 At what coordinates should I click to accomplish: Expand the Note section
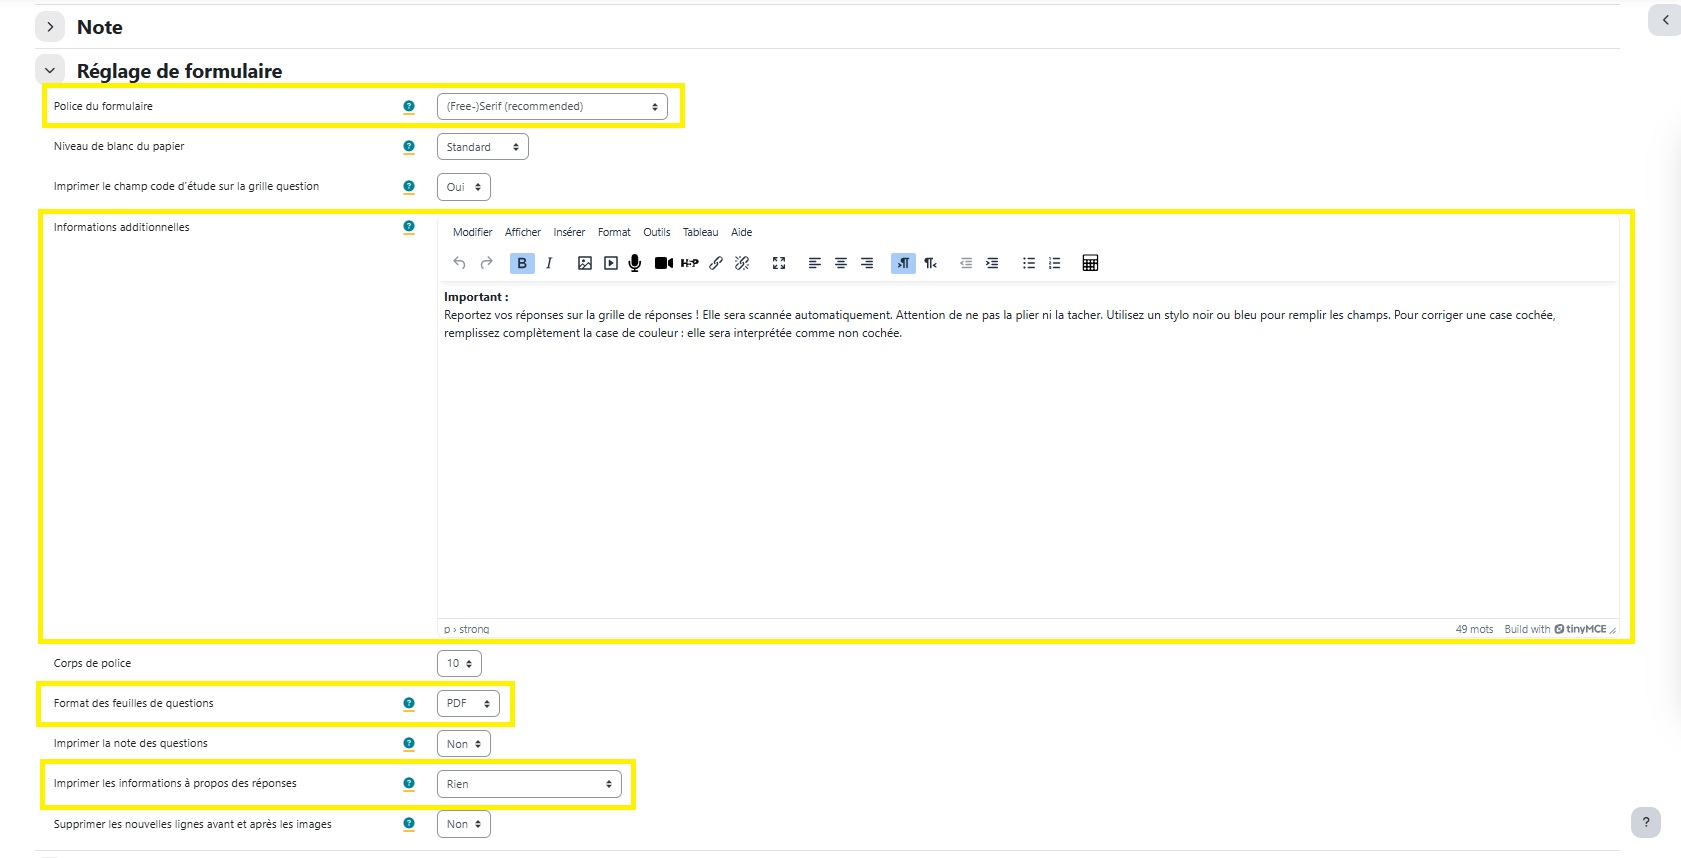(50, 27)
